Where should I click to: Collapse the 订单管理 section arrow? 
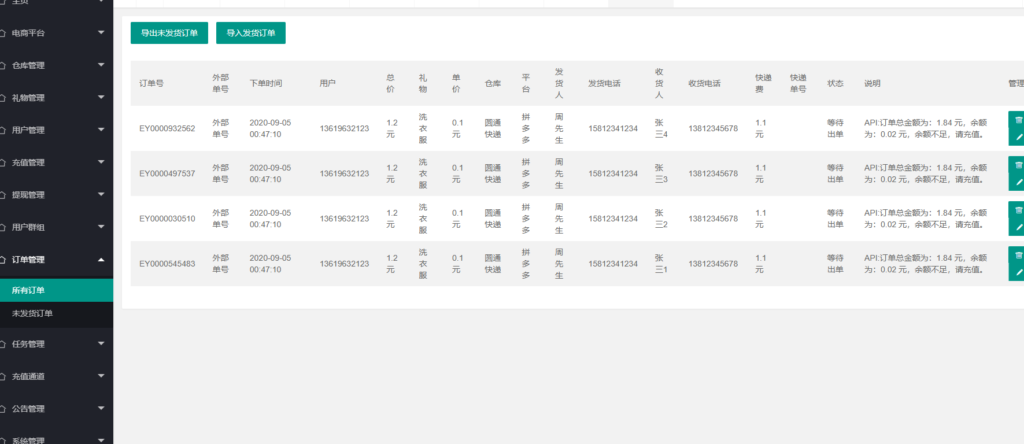[x=101, y=260]
